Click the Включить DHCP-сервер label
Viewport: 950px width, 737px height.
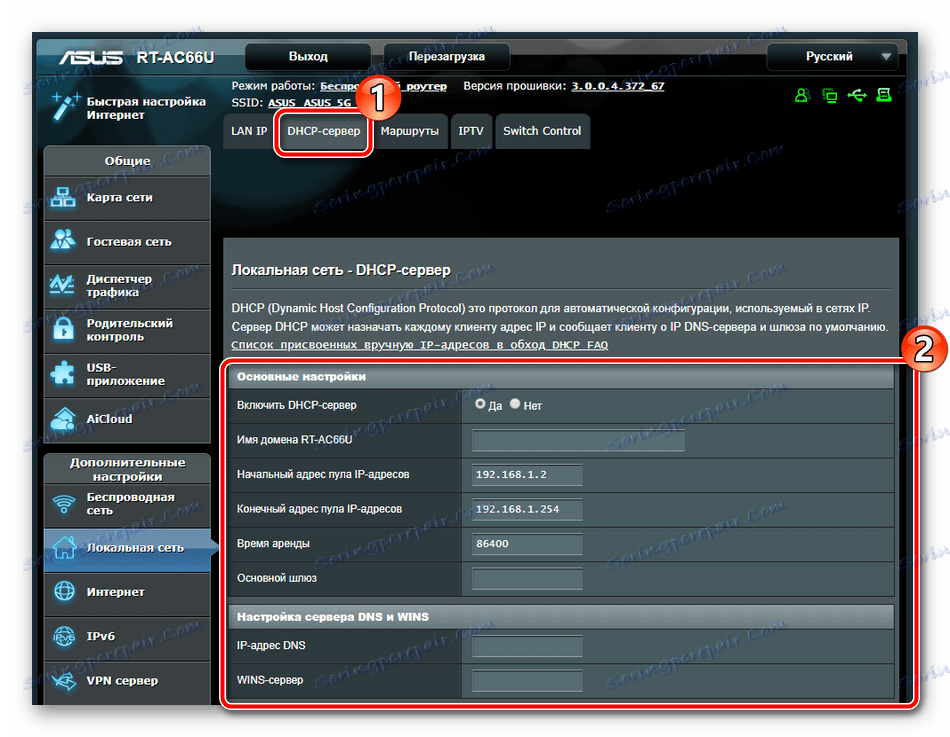click(x=297, y=405)
